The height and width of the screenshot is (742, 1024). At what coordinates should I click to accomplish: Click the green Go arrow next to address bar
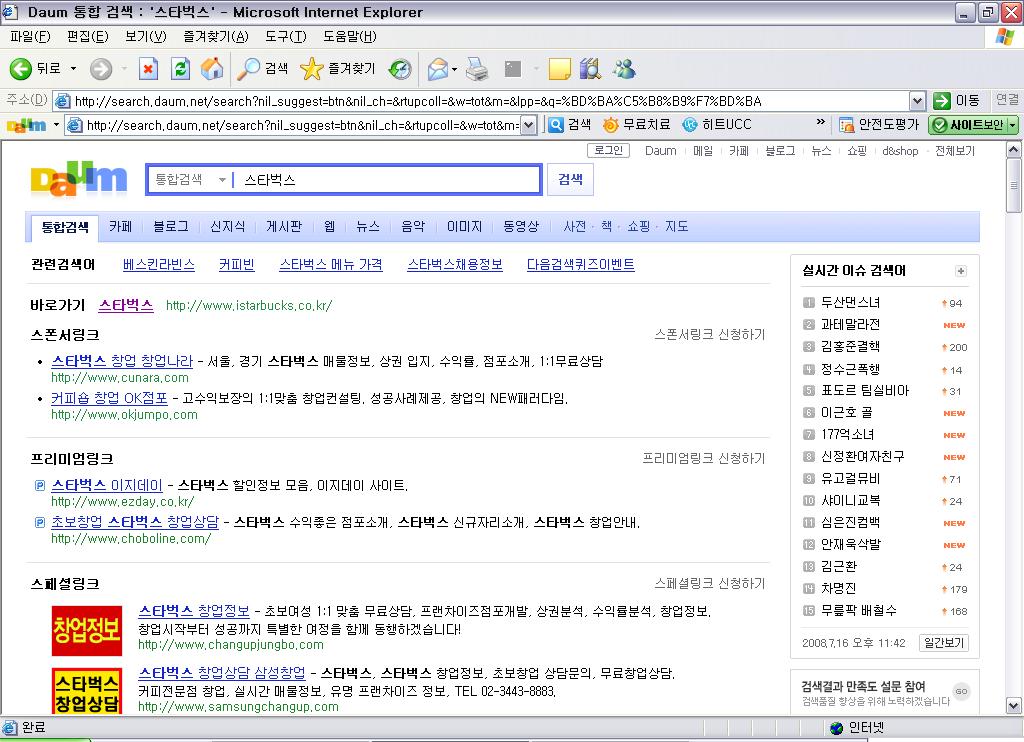pyautogui.click(x=942, y=101)
